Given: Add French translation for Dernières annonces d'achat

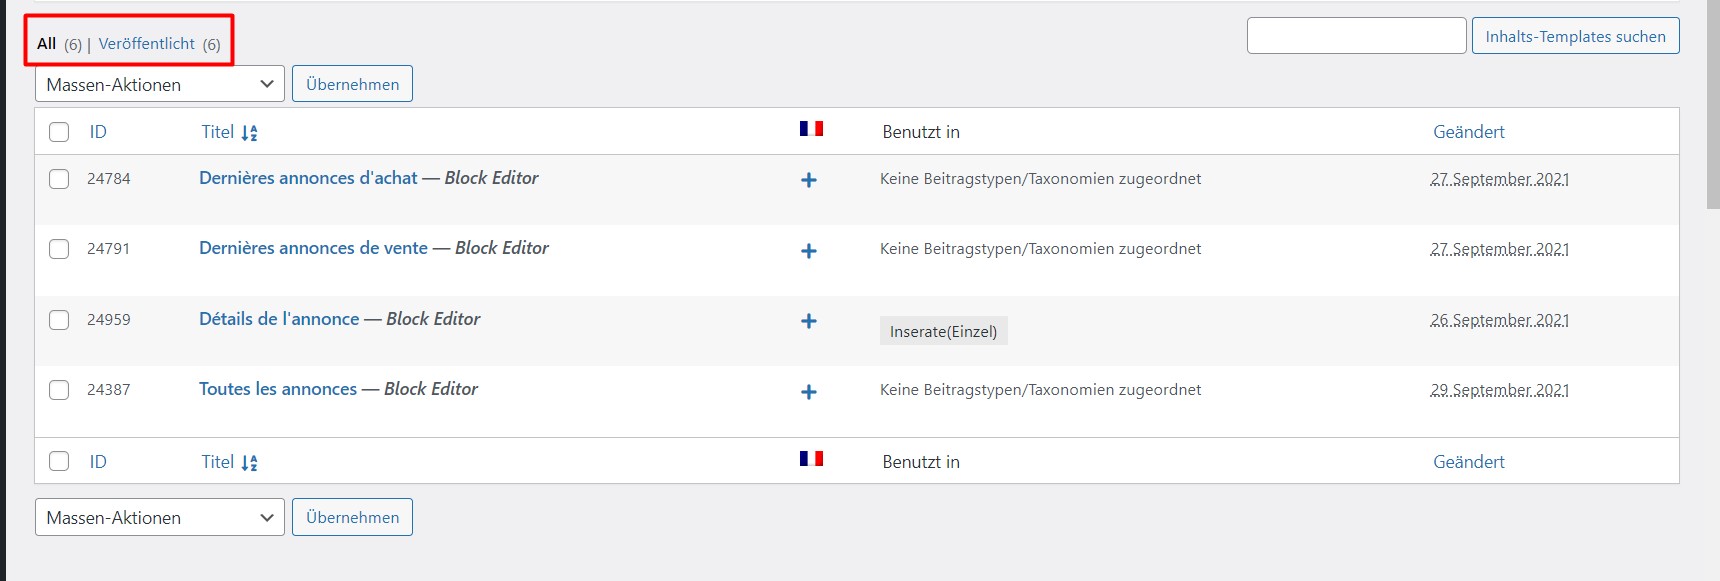Looking at the screenshot, I should [809, 180].
